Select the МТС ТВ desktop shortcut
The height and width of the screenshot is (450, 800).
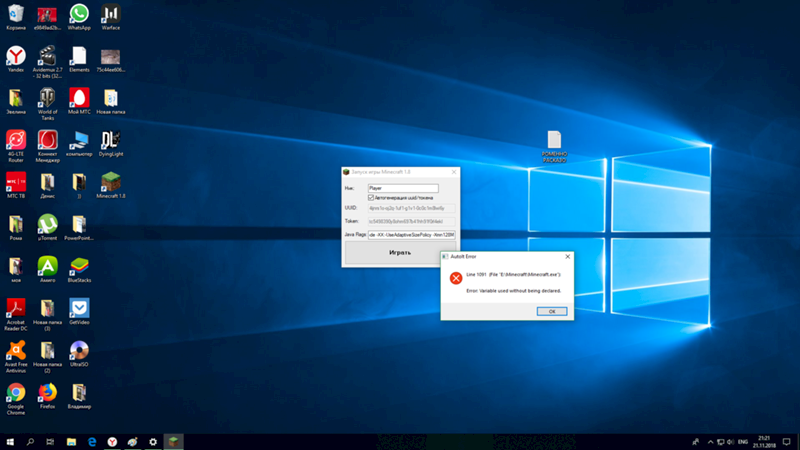(x=16, y=185)
